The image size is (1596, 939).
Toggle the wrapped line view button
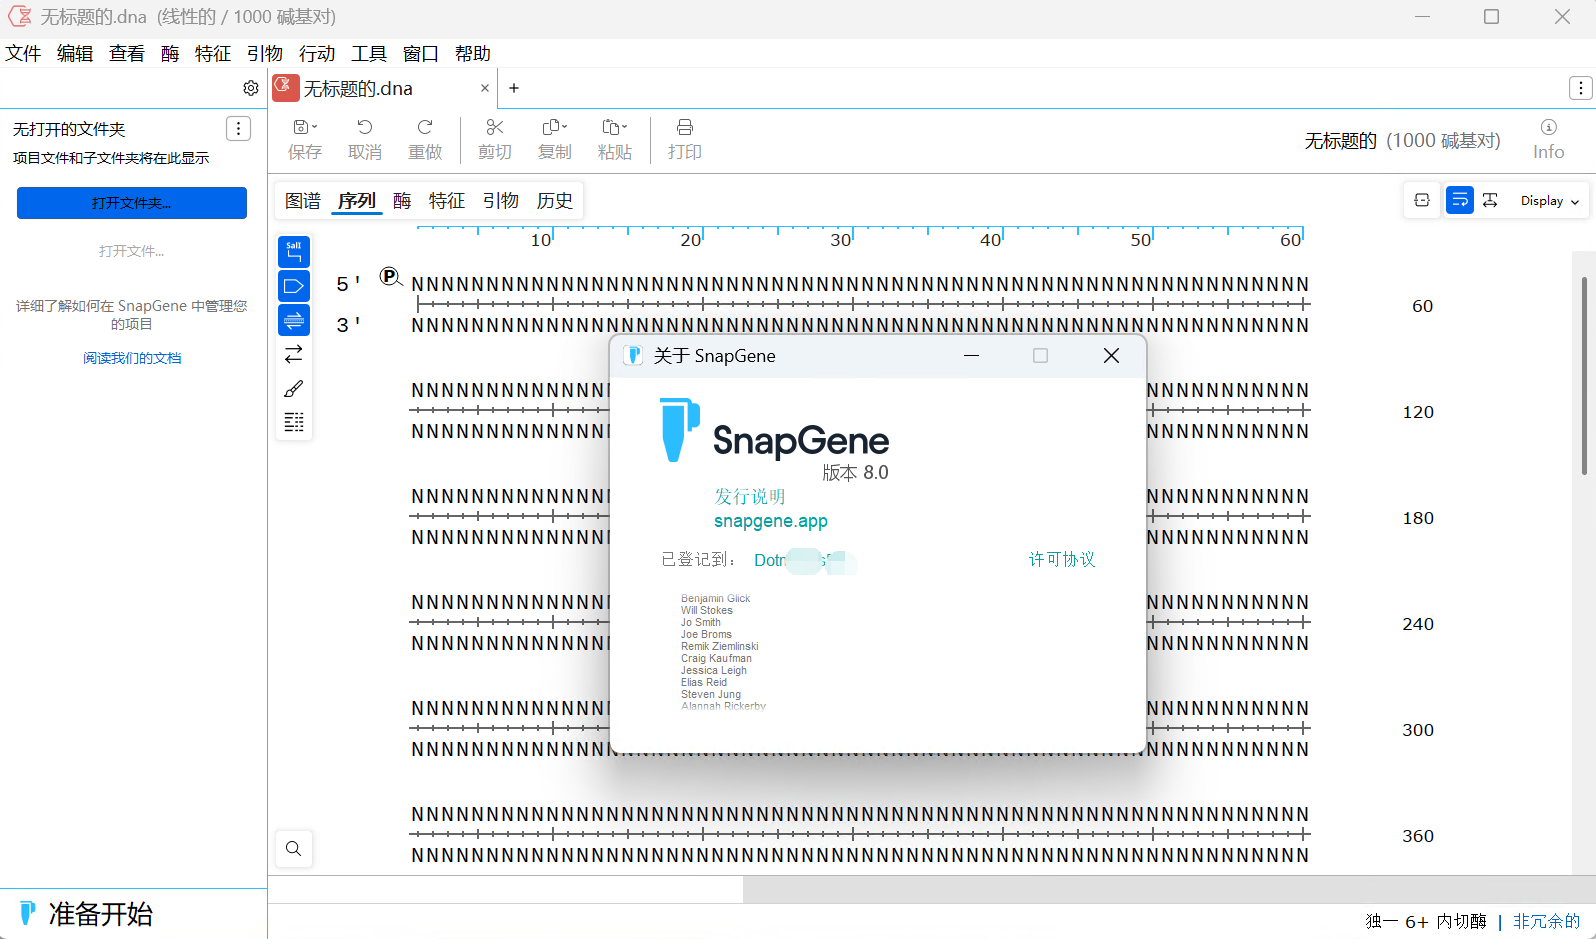[x=1460, y=200]
